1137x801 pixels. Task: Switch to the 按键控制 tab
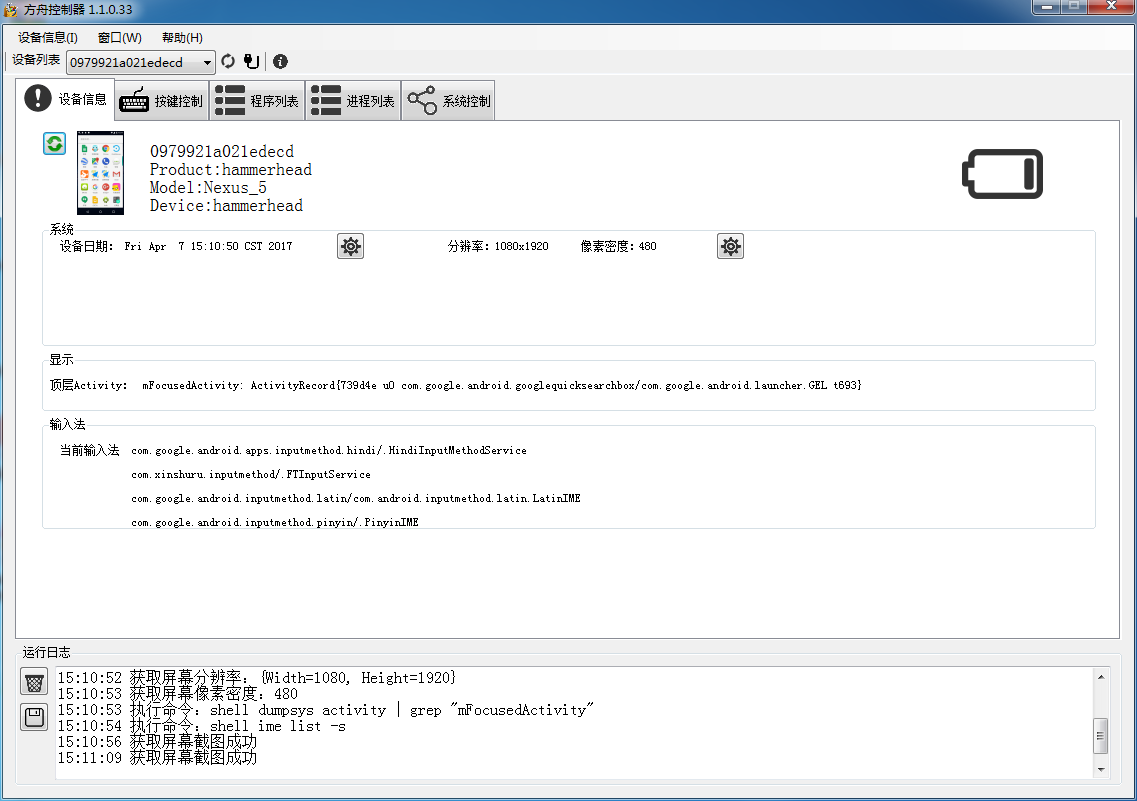[x=161, y=101]
